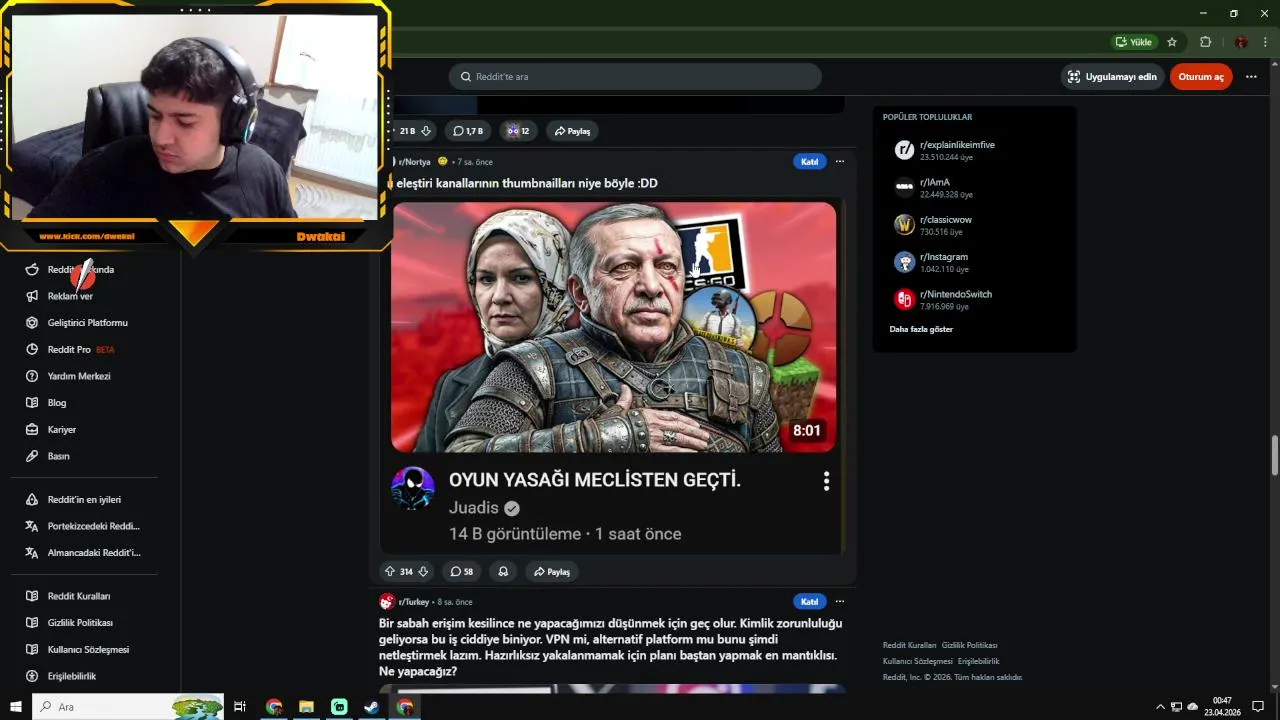Open the 58 comments button
This screenshot has width=1280, height=720.
tap(462, 572)
